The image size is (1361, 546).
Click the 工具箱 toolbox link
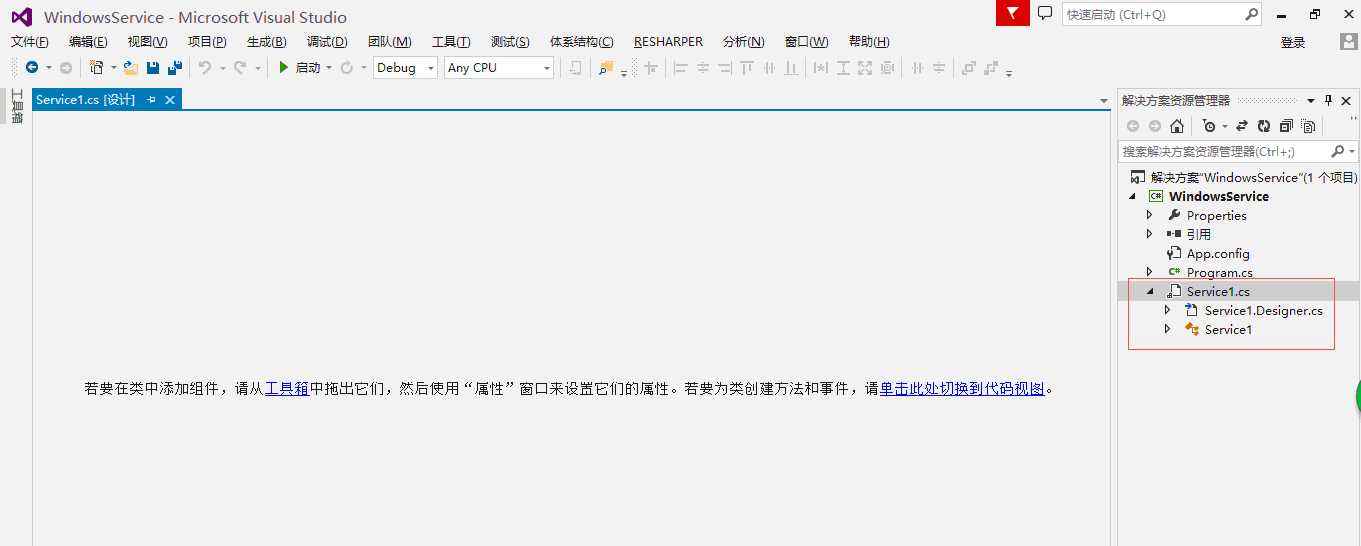[287, 389]
